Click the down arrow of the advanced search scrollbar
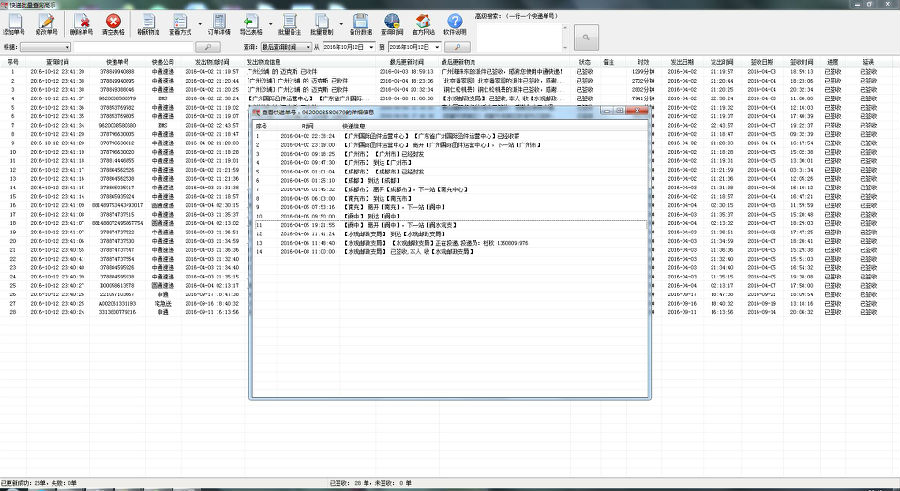The height and width of the screenshot is (491, 900). pos(565,48)
